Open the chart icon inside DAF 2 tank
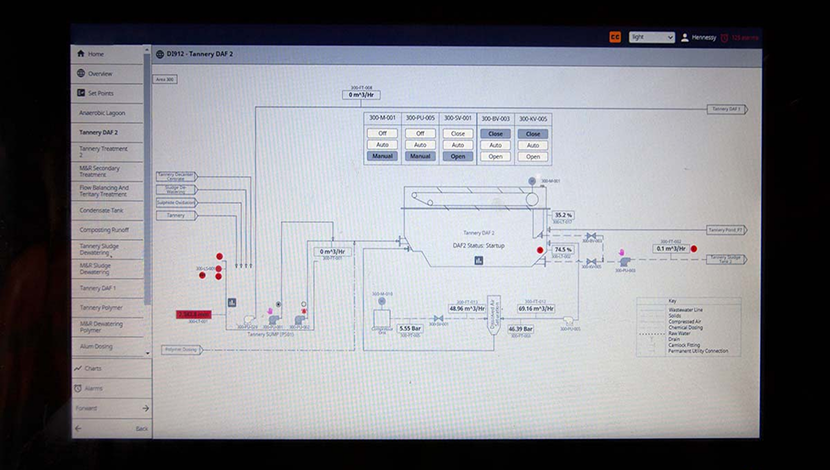The image size is (830, 470). point(479,260)
